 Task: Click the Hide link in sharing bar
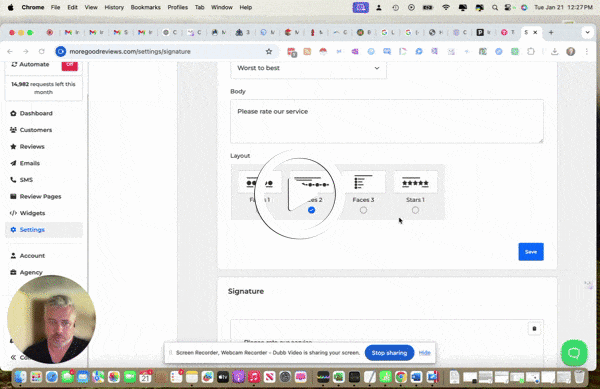point(424,353)
